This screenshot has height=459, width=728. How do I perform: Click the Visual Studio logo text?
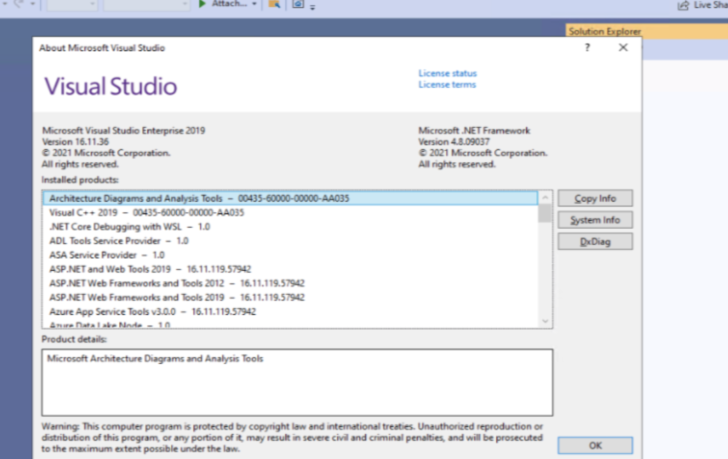click(110, 86)
